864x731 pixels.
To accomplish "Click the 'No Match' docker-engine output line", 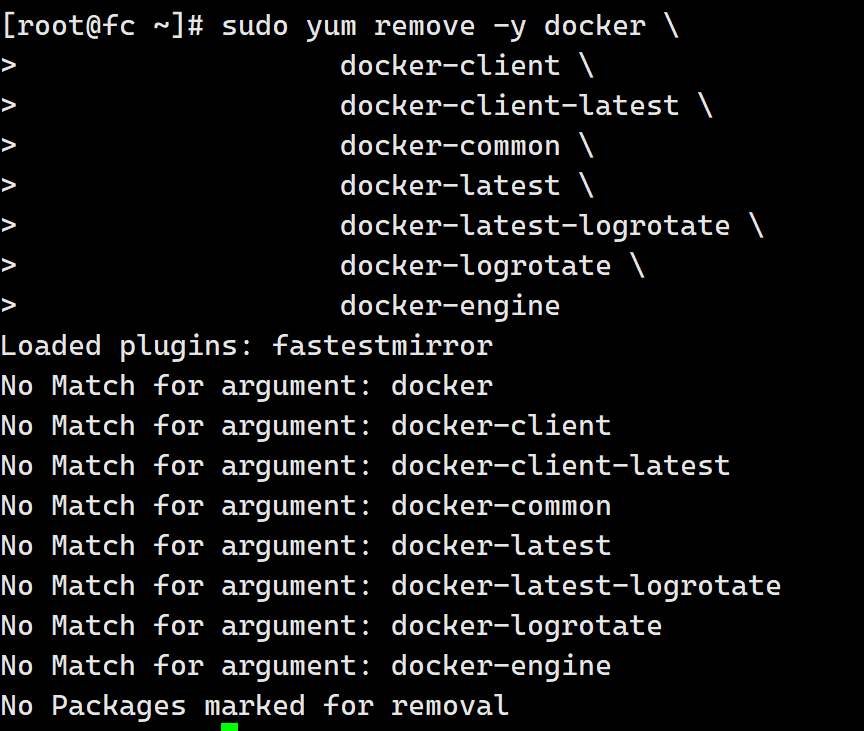I will click(x=306, y=667).
